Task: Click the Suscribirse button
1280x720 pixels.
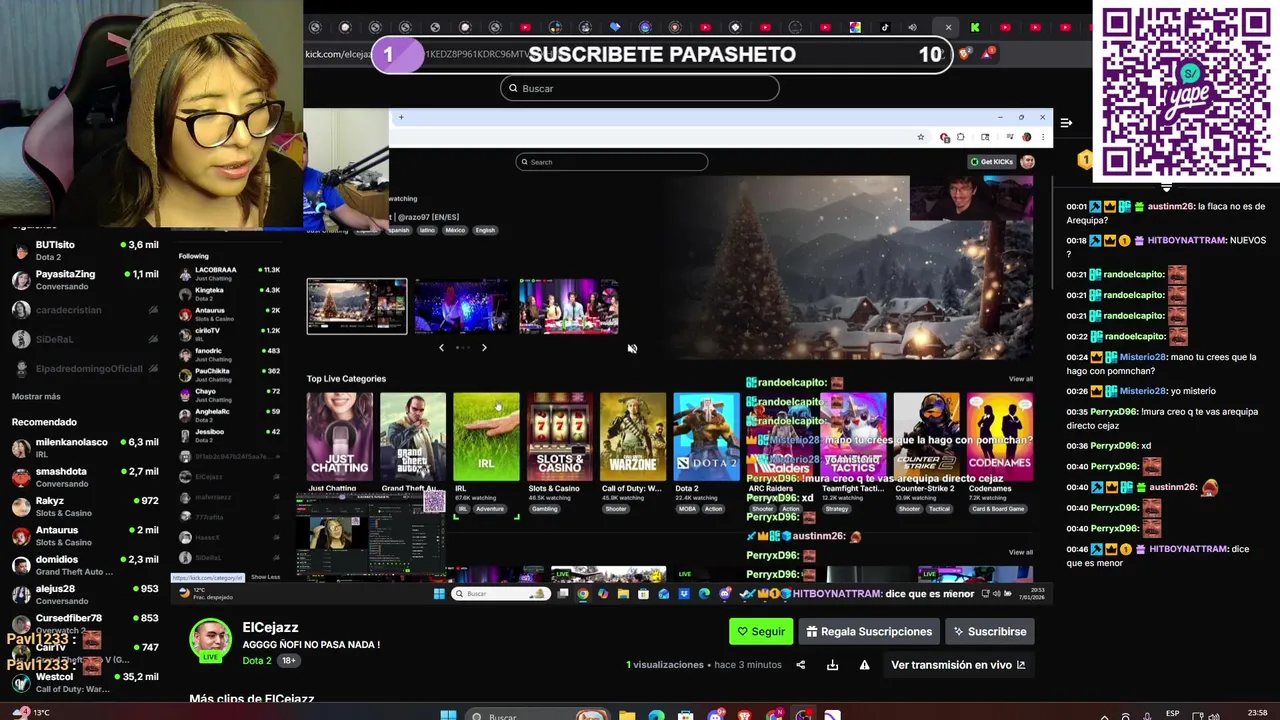Action: point(990,631)
